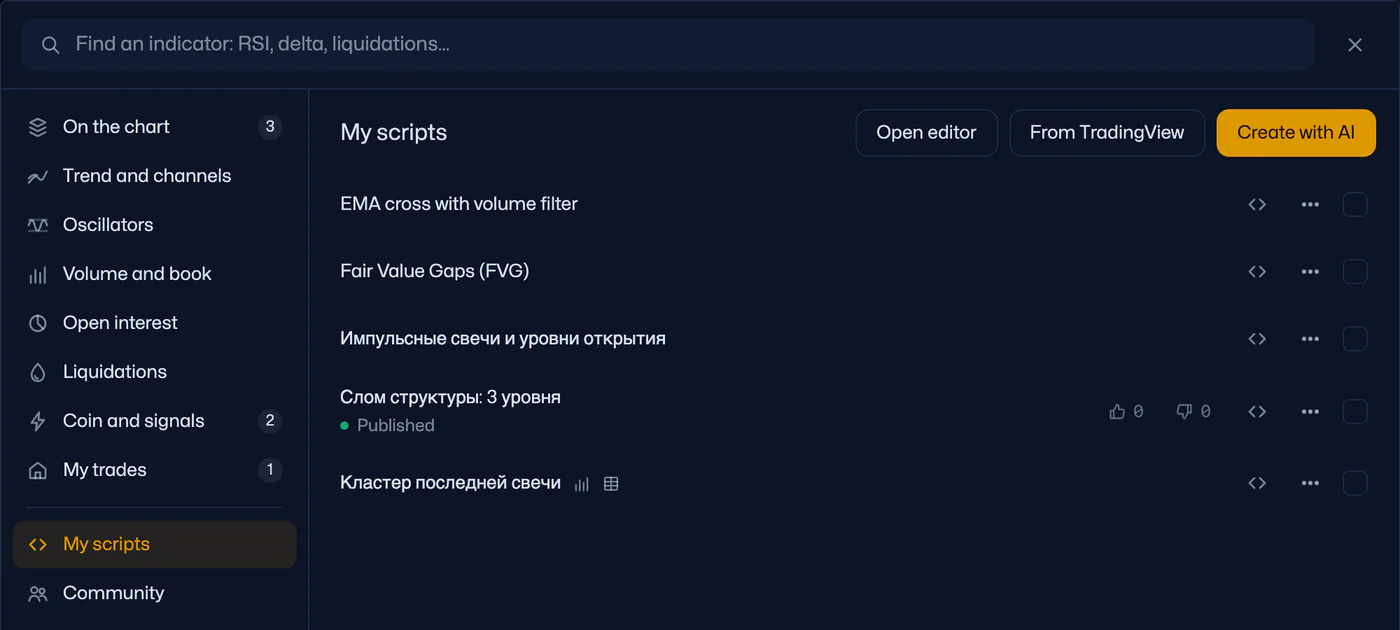
Task: Click the Community people icon
Action: tap(38, 593)
